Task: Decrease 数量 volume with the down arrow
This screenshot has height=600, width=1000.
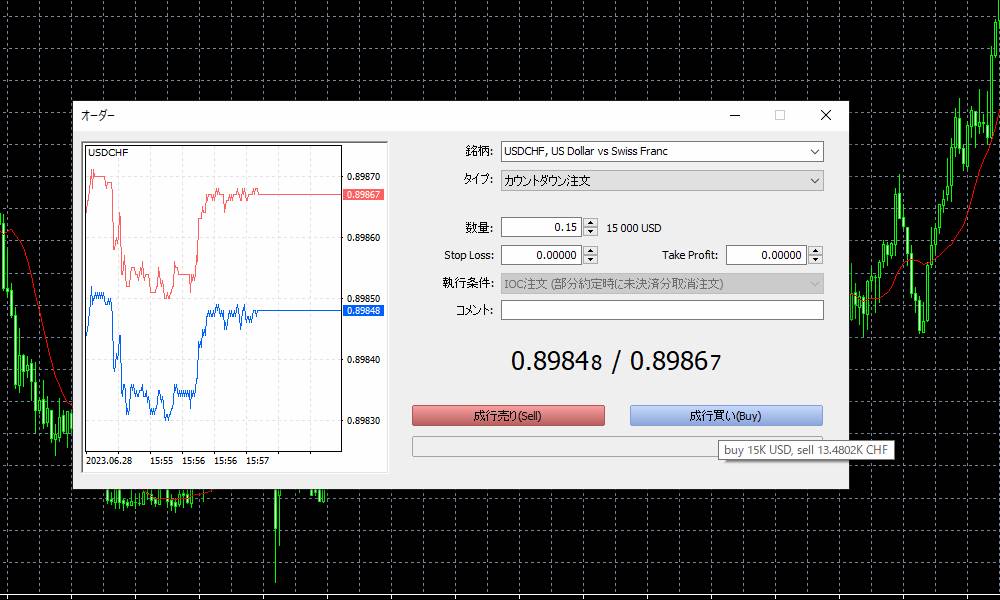Action: coord(591,232)
